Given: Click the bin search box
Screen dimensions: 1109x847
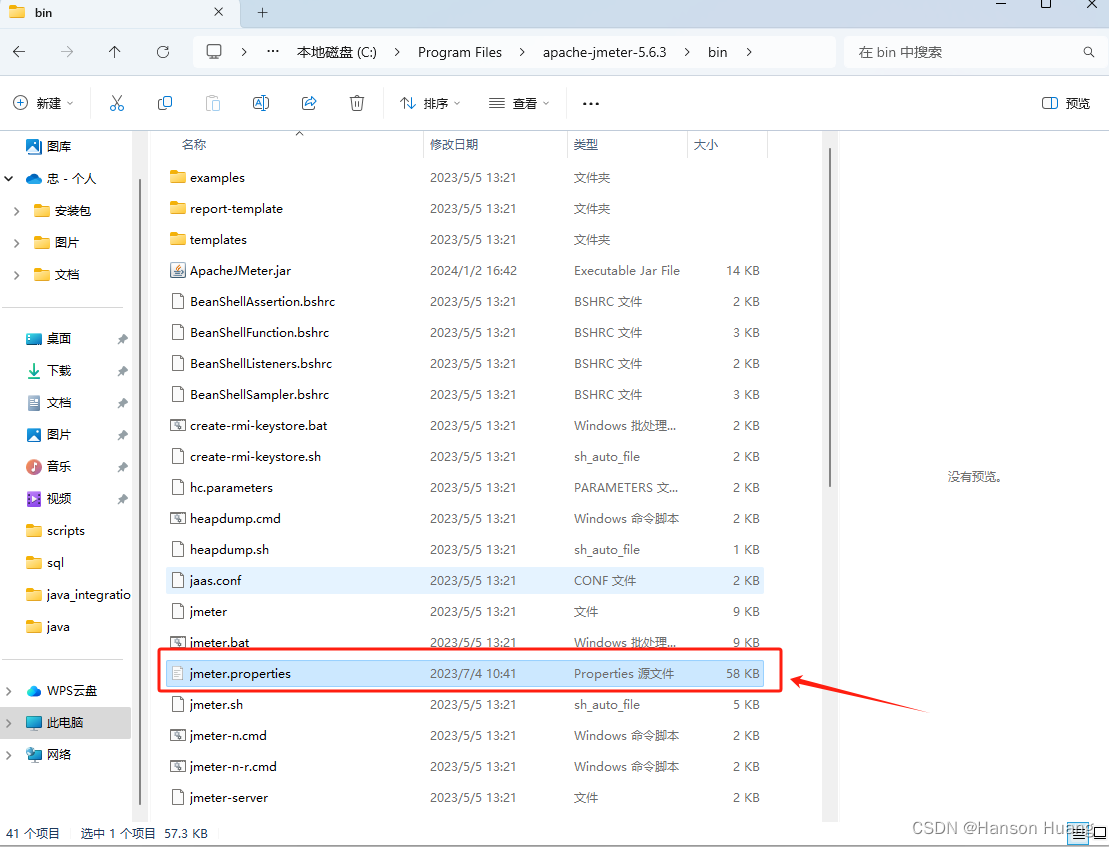Looking at the screenshot, I should (x=975, y=51).
